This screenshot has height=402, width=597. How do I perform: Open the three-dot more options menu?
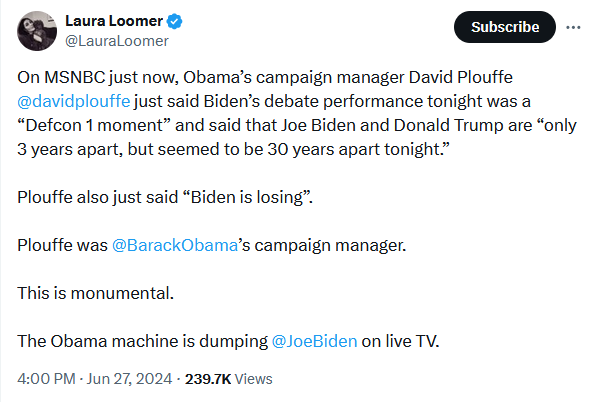tap(573, 27)
